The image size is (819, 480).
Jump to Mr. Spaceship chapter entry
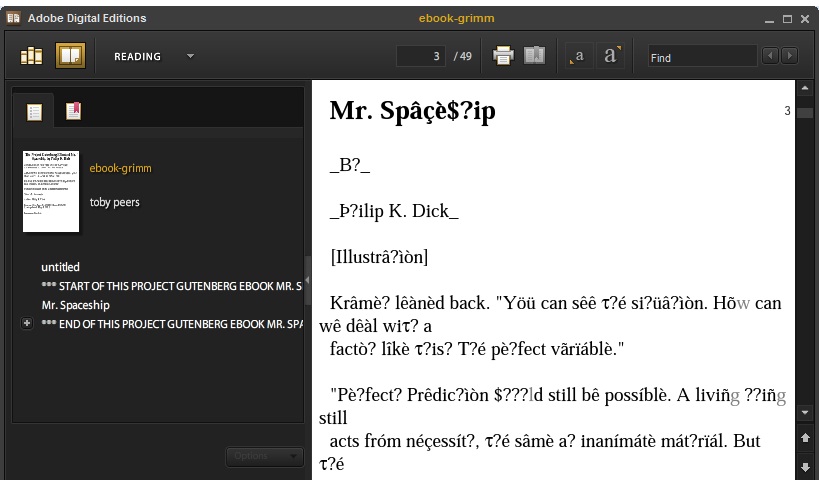(76, 305)
